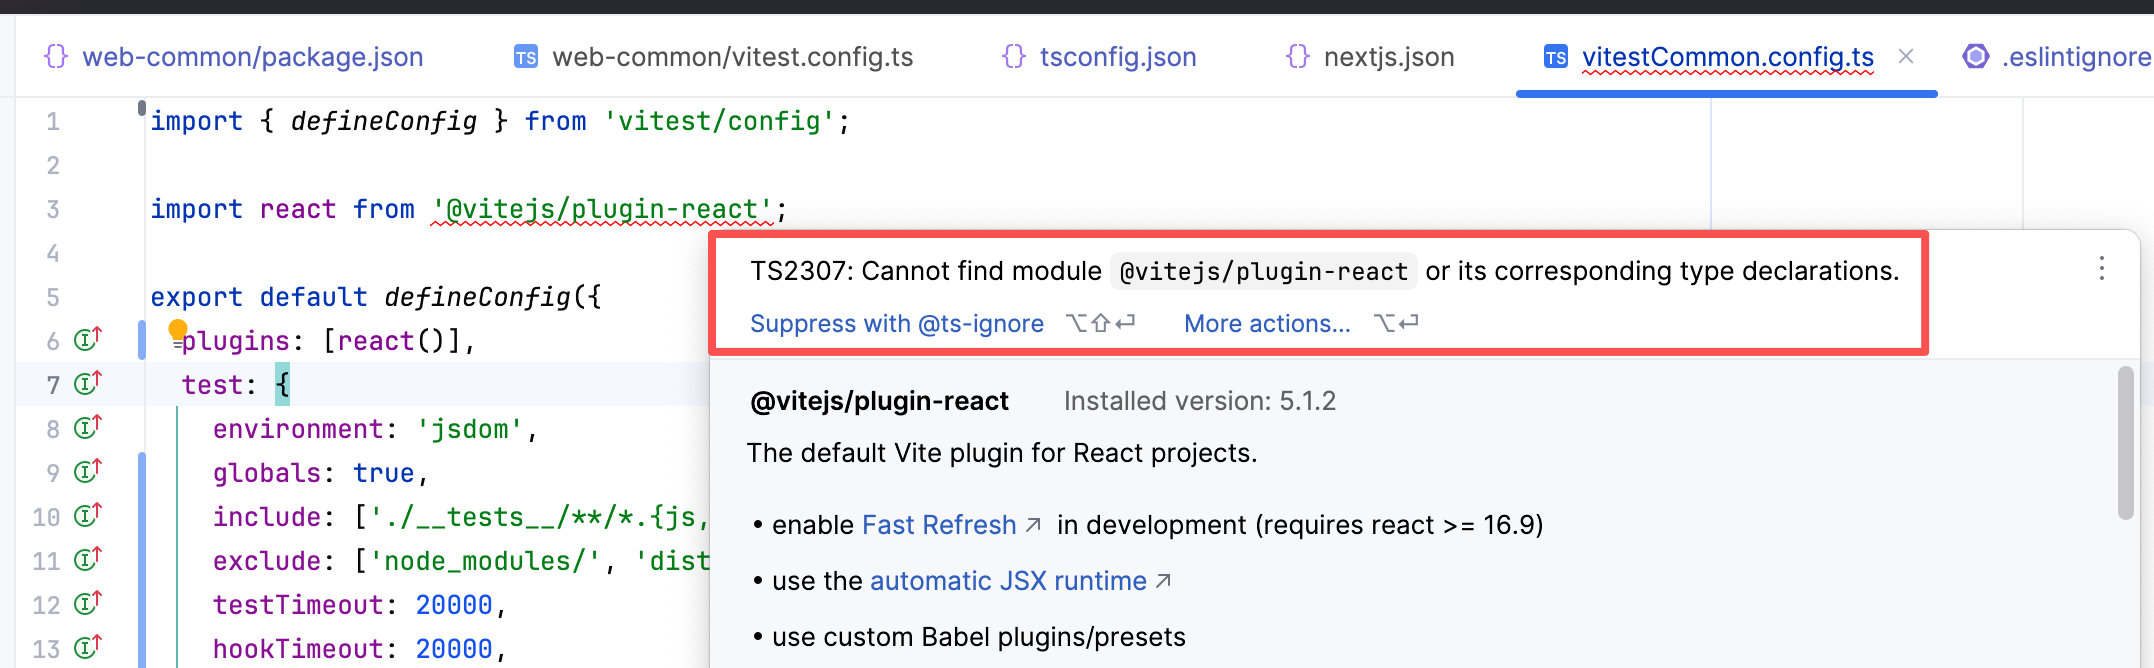The width and height of the screenshot is (2154, 668).
Task: Click the ESLint icon on .eslintignore tab
Action: pyautogui.click(x=1975, y=57)
